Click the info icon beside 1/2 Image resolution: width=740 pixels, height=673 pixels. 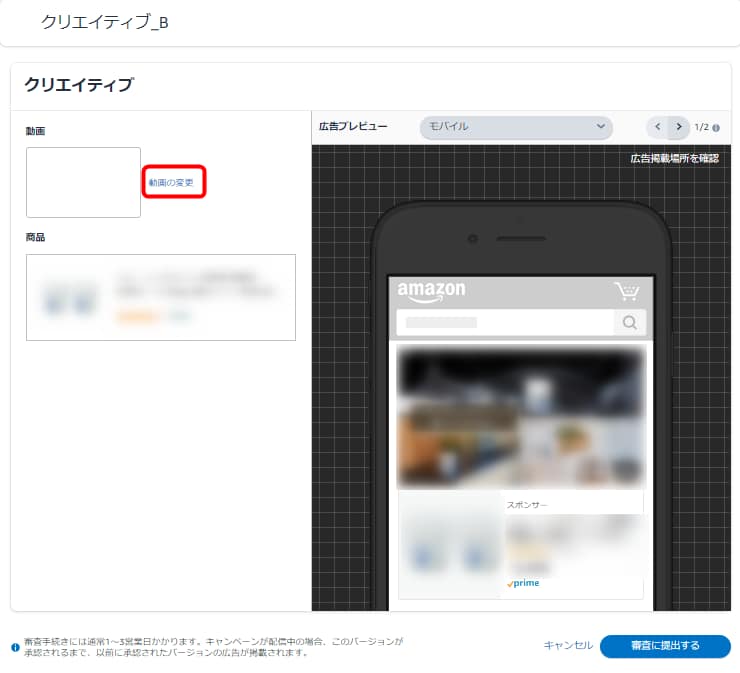716,128
